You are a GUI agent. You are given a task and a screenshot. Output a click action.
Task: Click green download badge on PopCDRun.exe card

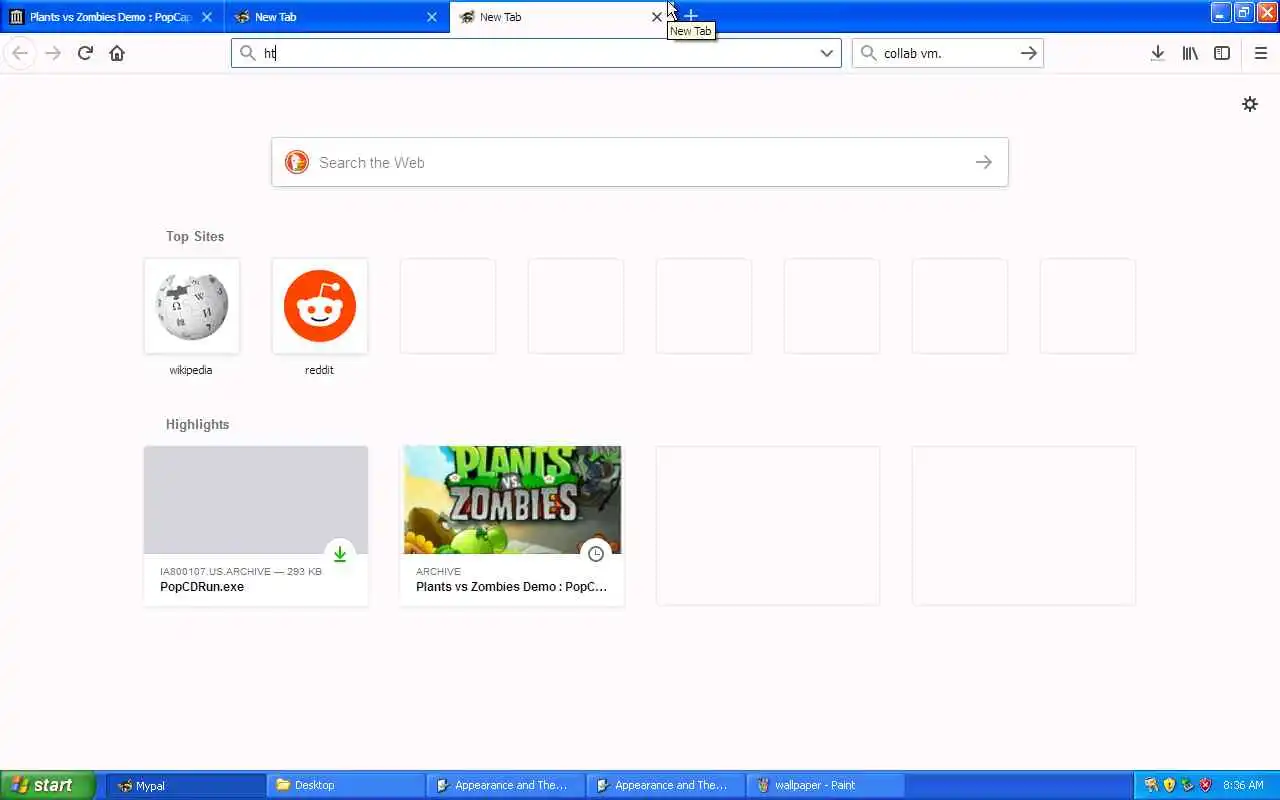(340, 554)
